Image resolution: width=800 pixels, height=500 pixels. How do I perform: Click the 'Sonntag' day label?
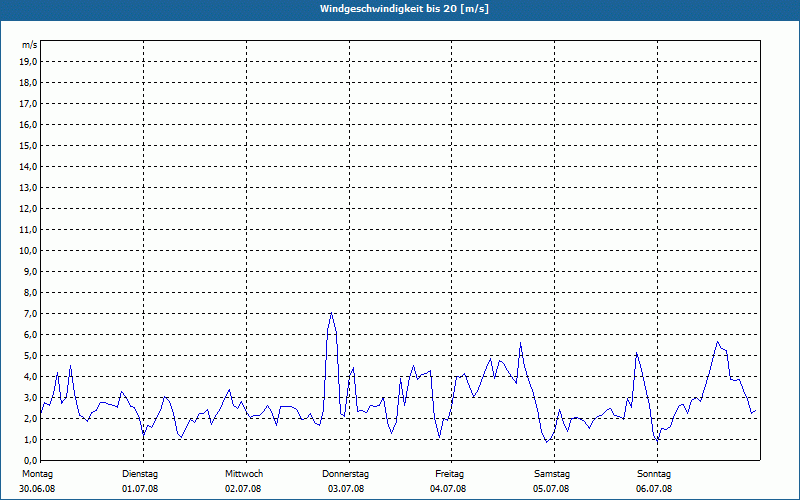click(654, 474)
